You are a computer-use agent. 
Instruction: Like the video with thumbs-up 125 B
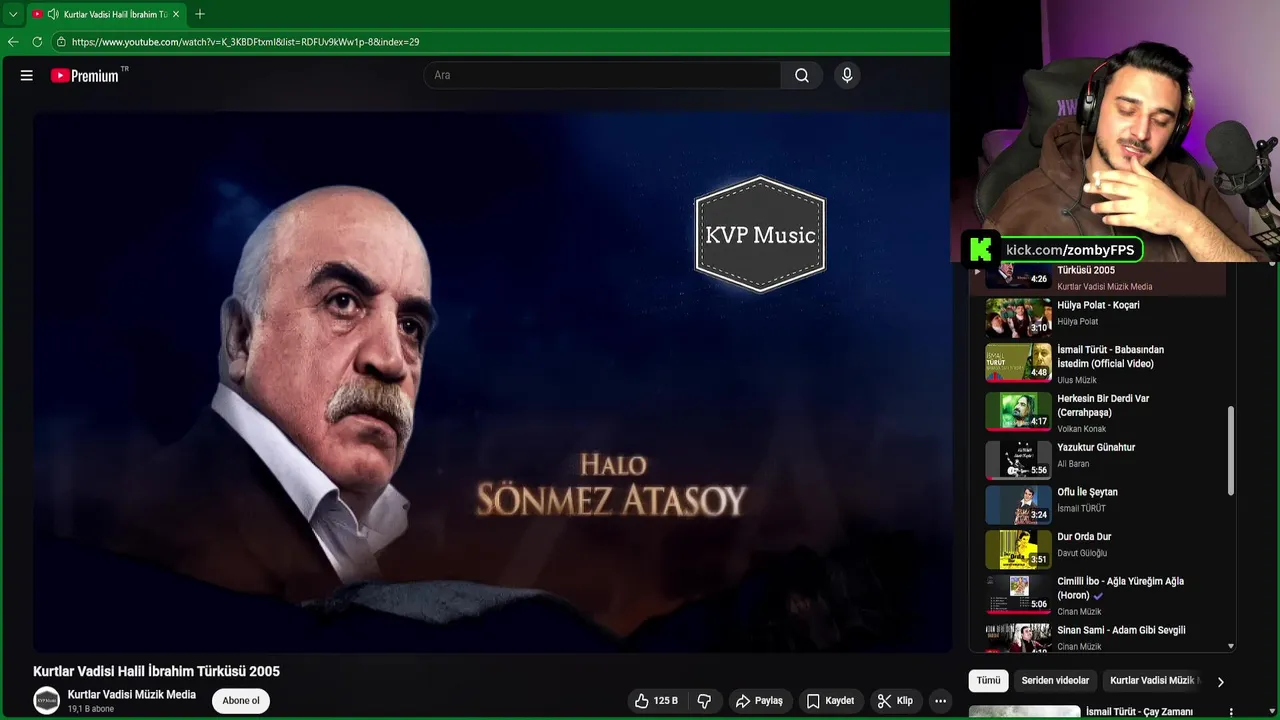656,701
